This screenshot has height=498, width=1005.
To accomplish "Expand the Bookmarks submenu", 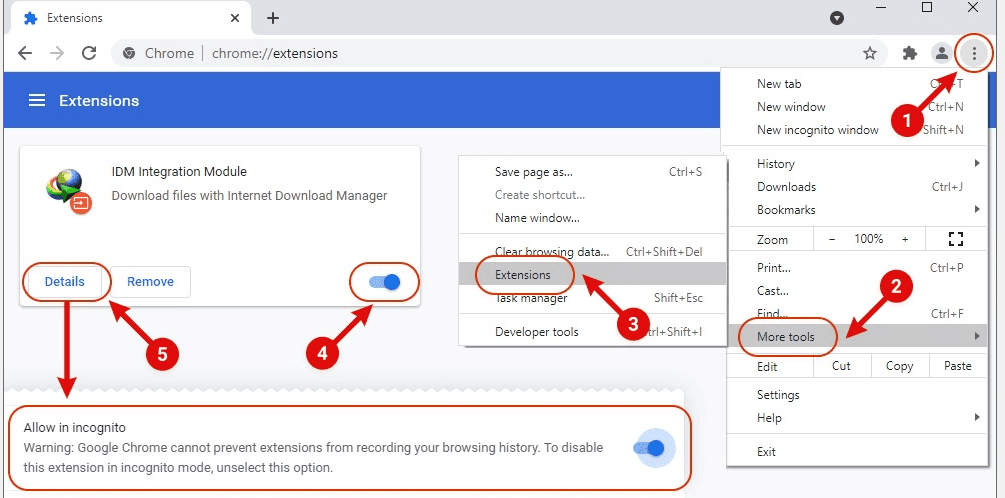I will click(858, 210).
